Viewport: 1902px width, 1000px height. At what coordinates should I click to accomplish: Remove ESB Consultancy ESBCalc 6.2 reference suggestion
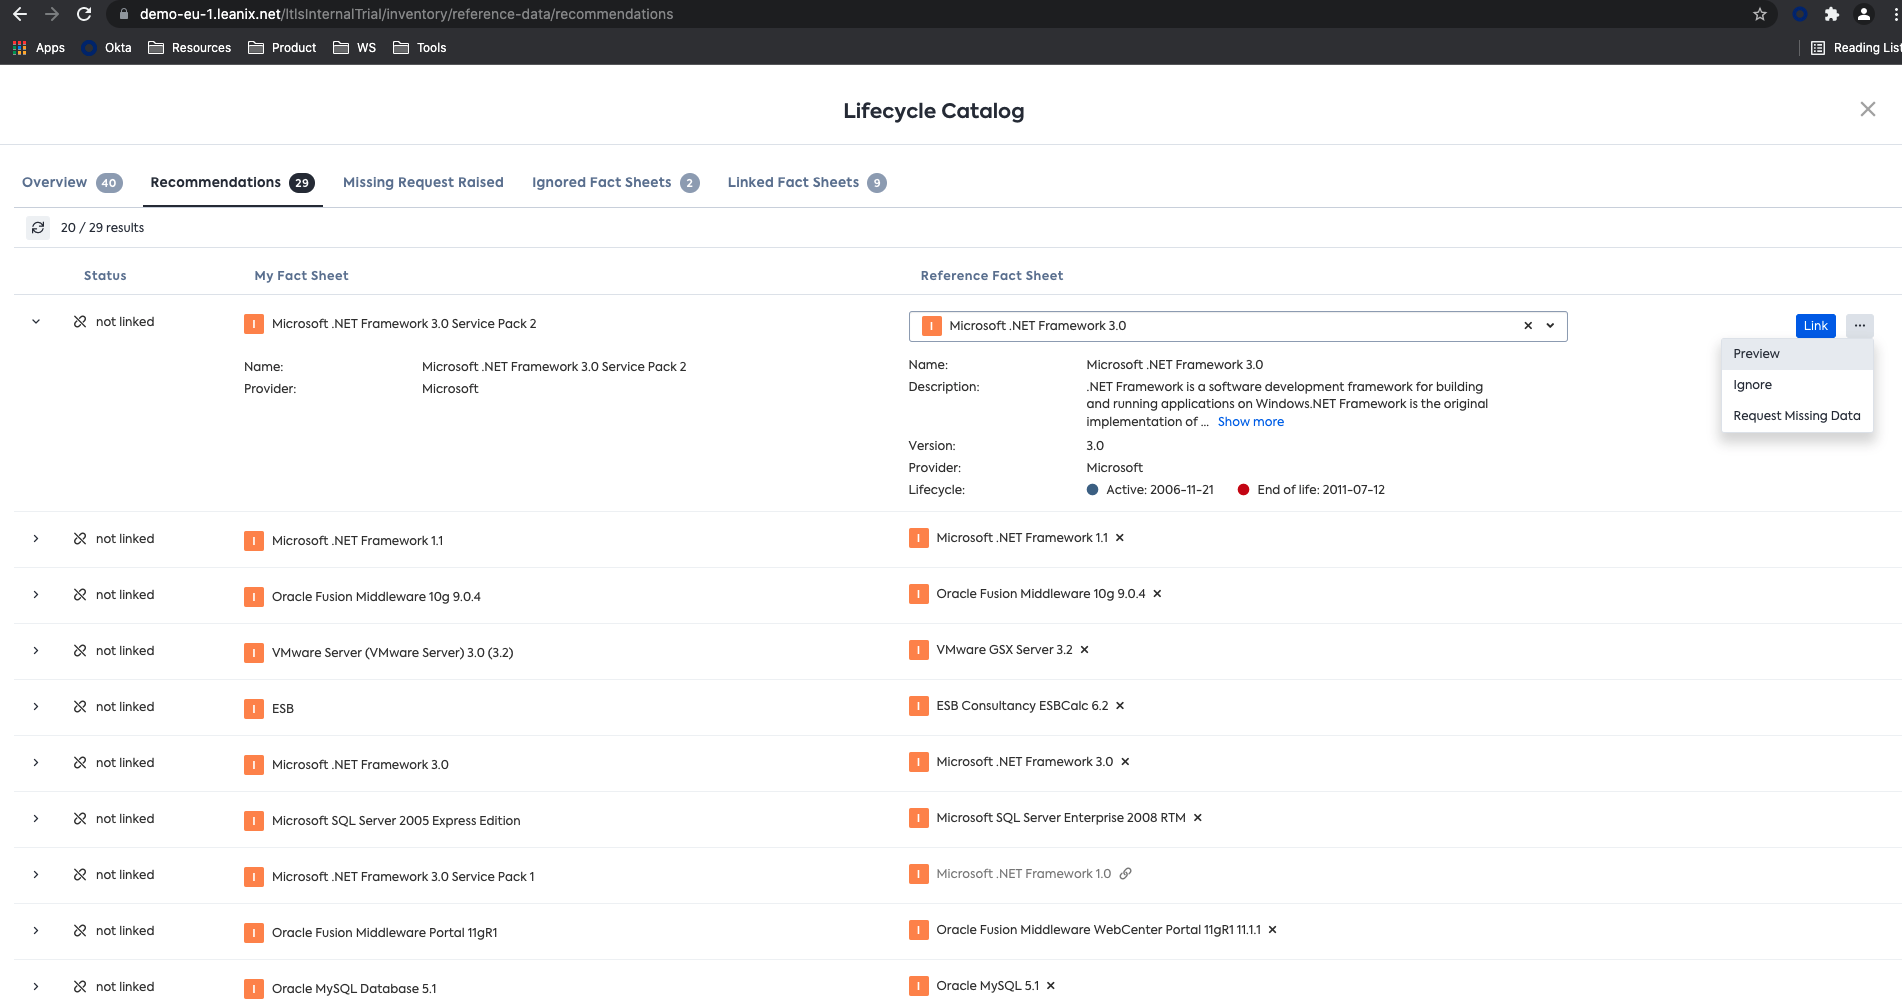[x=1120, y=706]
